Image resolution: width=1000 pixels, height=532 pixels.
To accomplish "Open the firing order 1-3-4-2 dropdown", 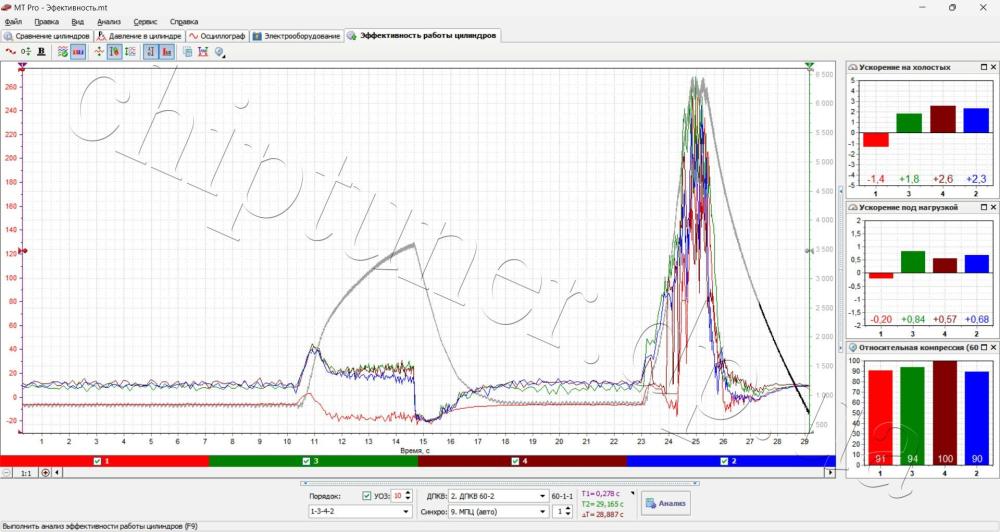I will [x=360, y=512].
